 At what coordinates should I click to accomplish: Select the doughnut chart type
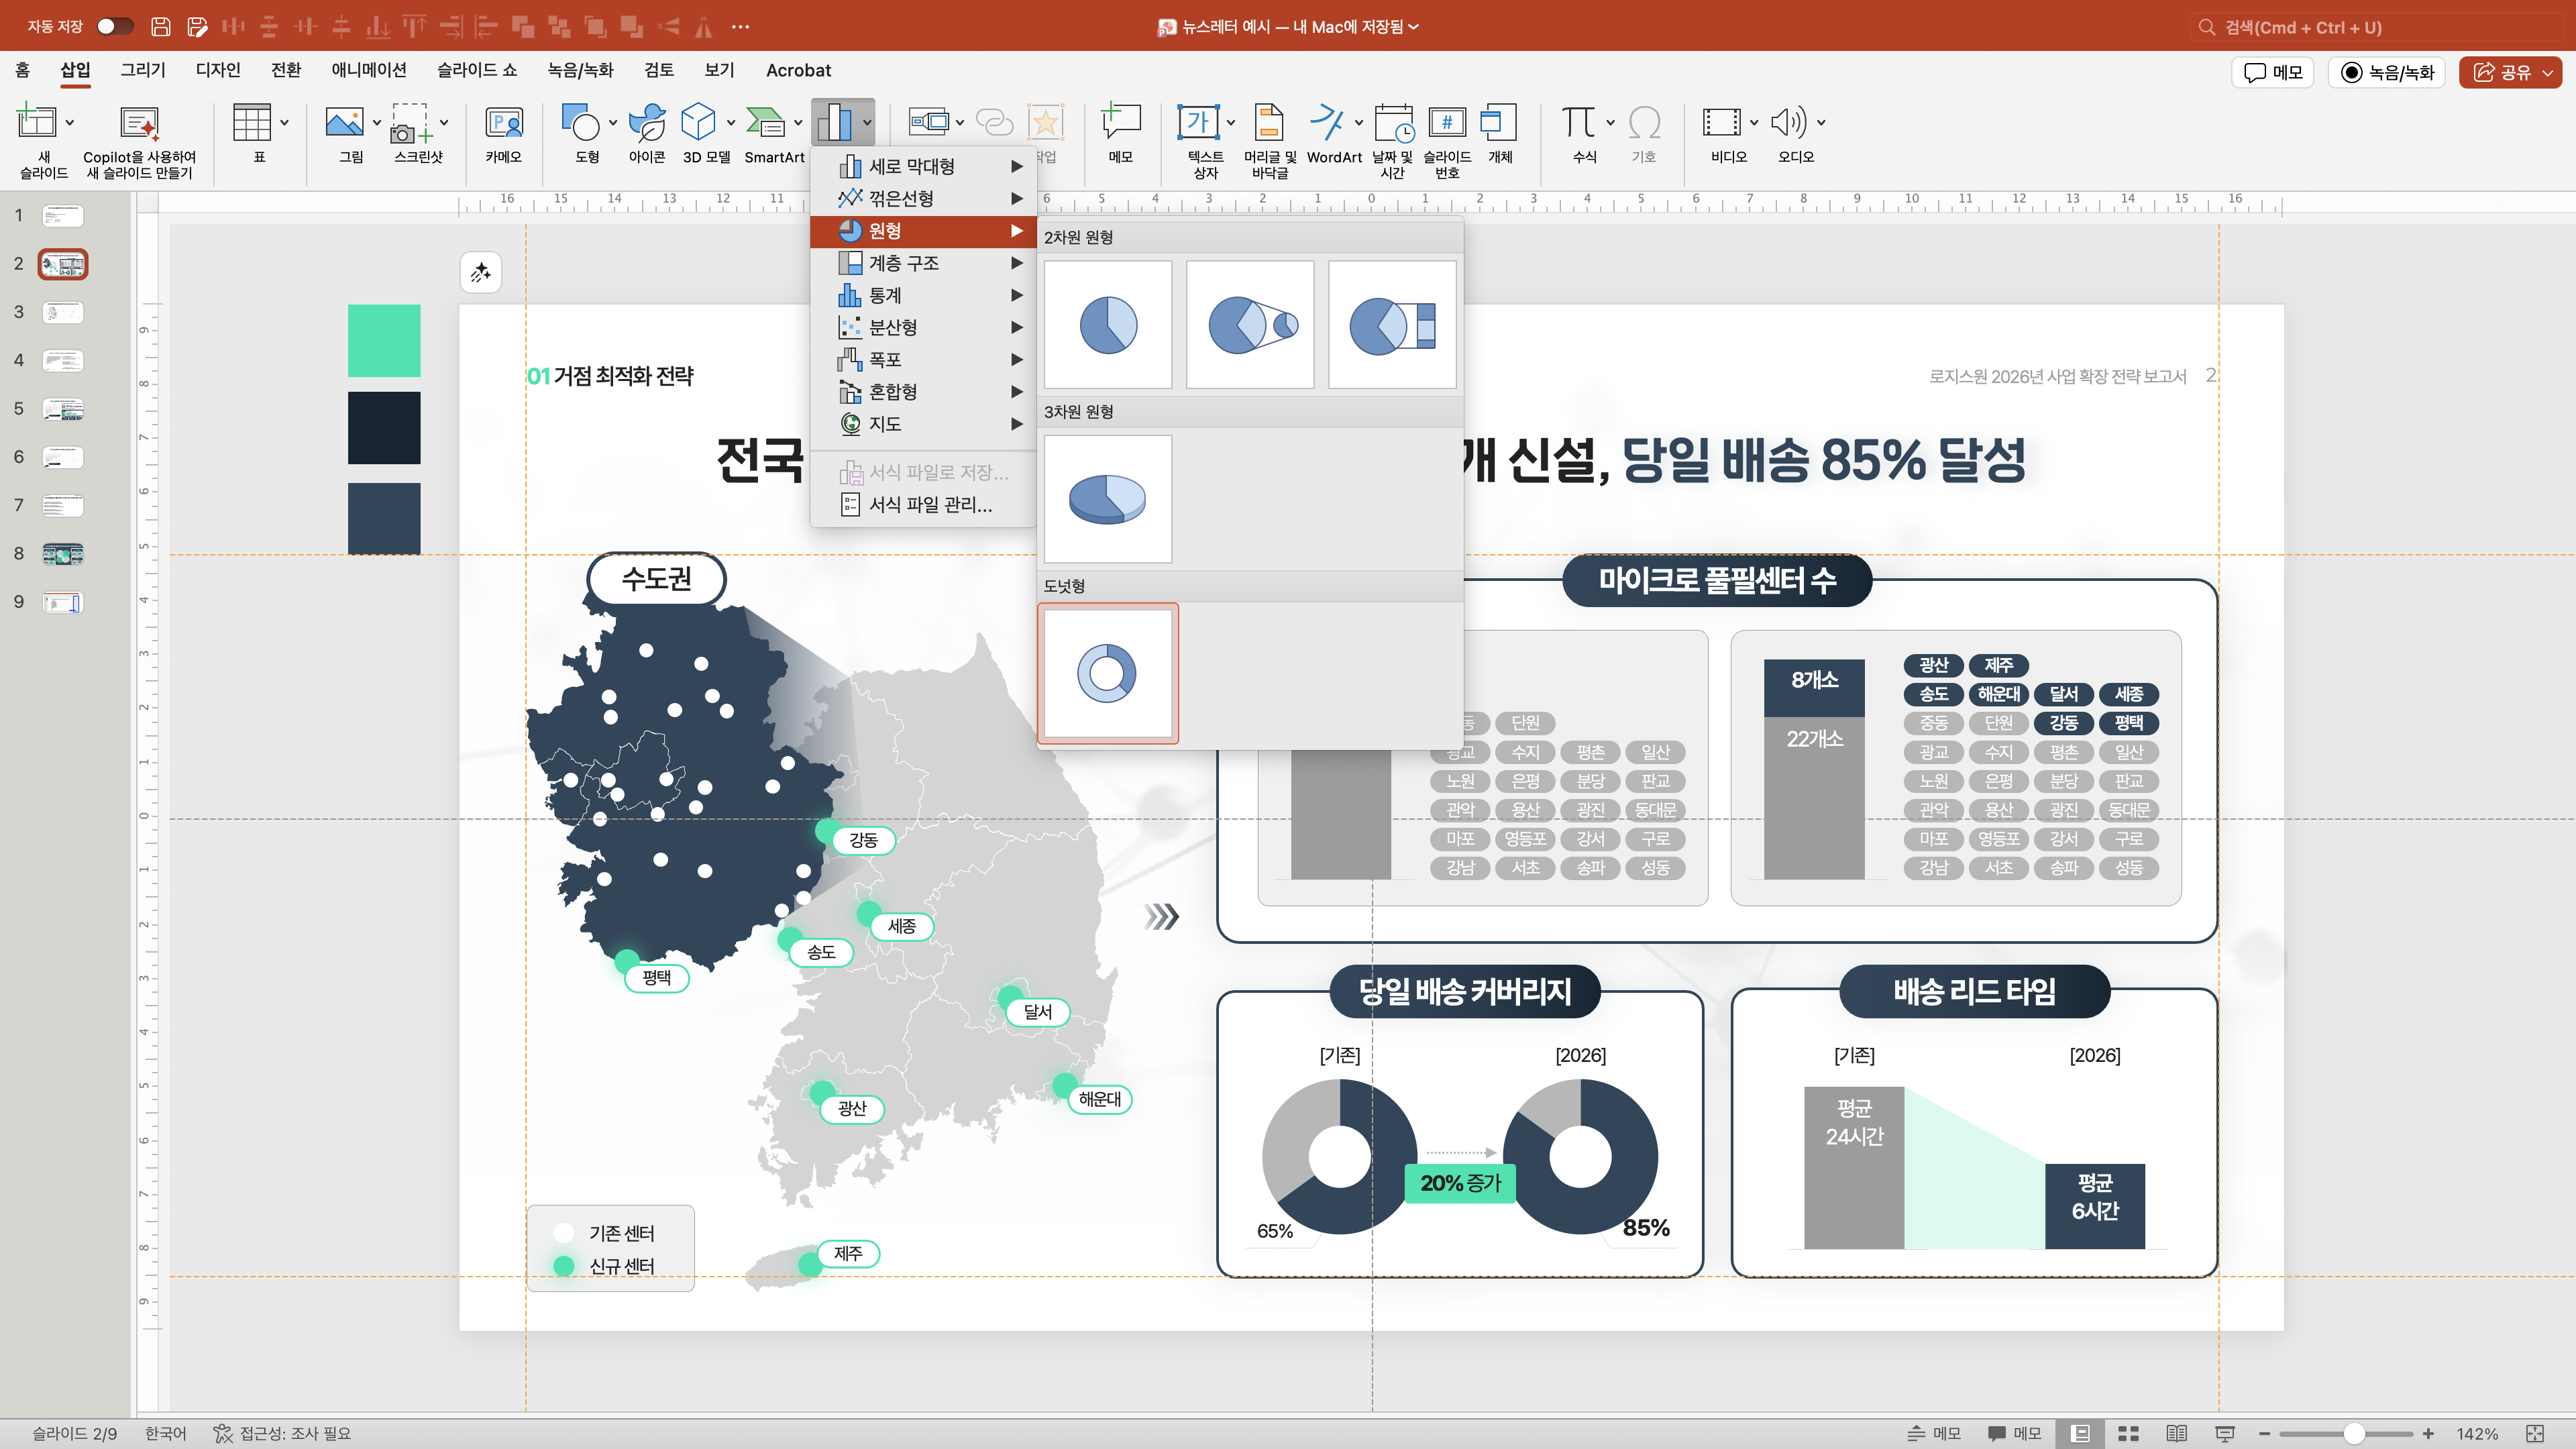(x=1107, y=673)
